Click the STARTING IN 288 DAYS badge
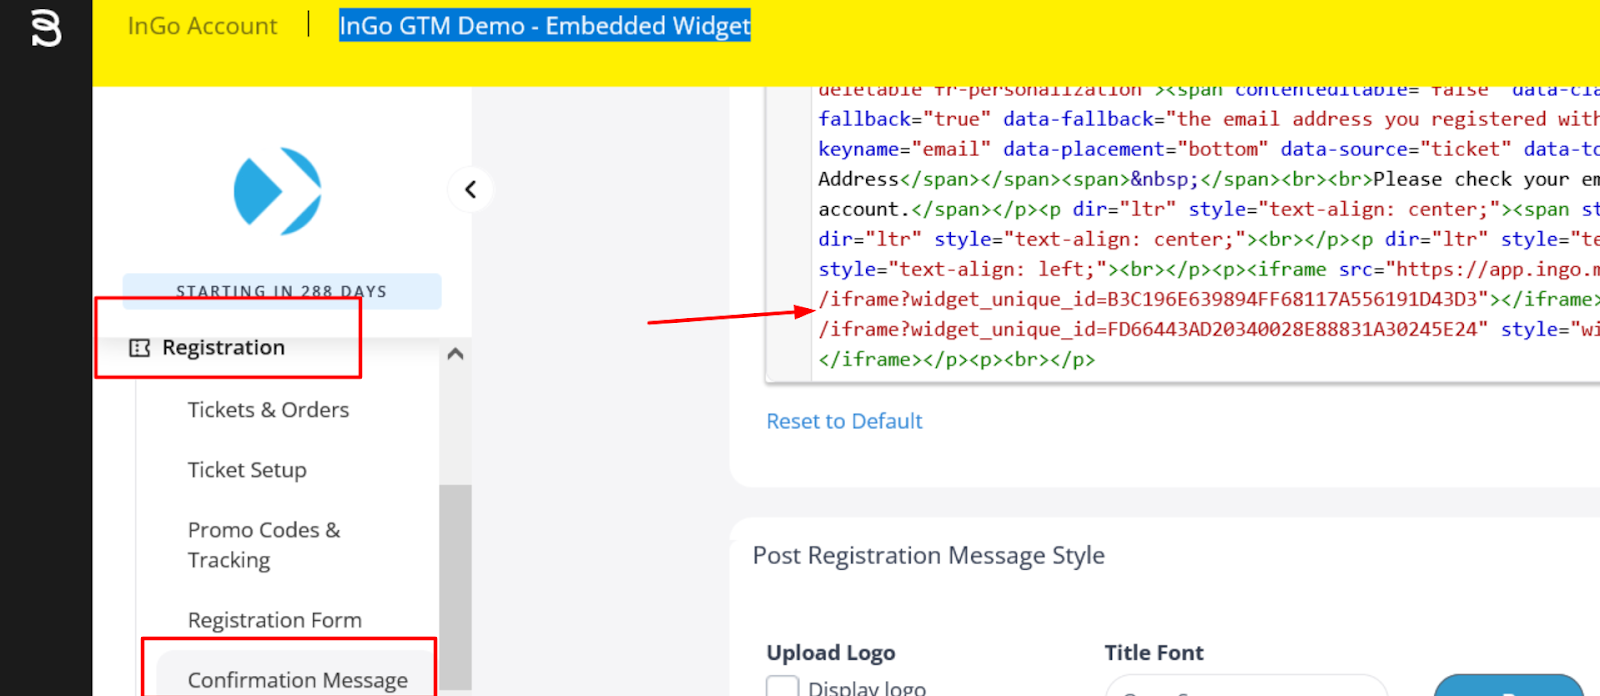This screenshot has width=1600, height=696. 282,291
